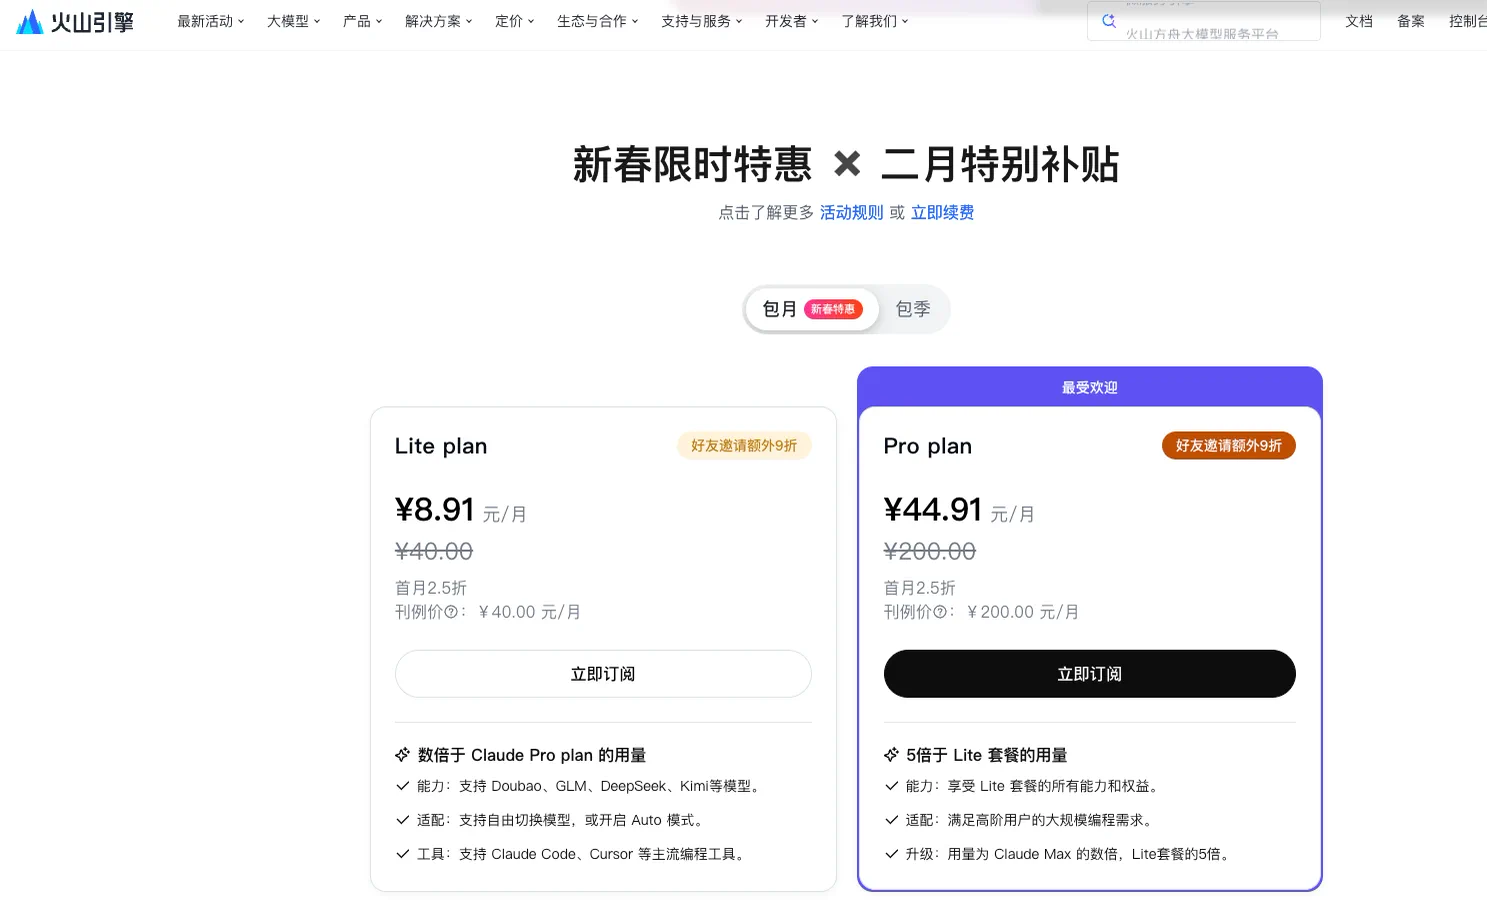Image resolution: width=1487 pixels, height=918 pixels.
Task: Click text 满足高阶用户的大规模编程需求
Action: tap(1050, 820)
